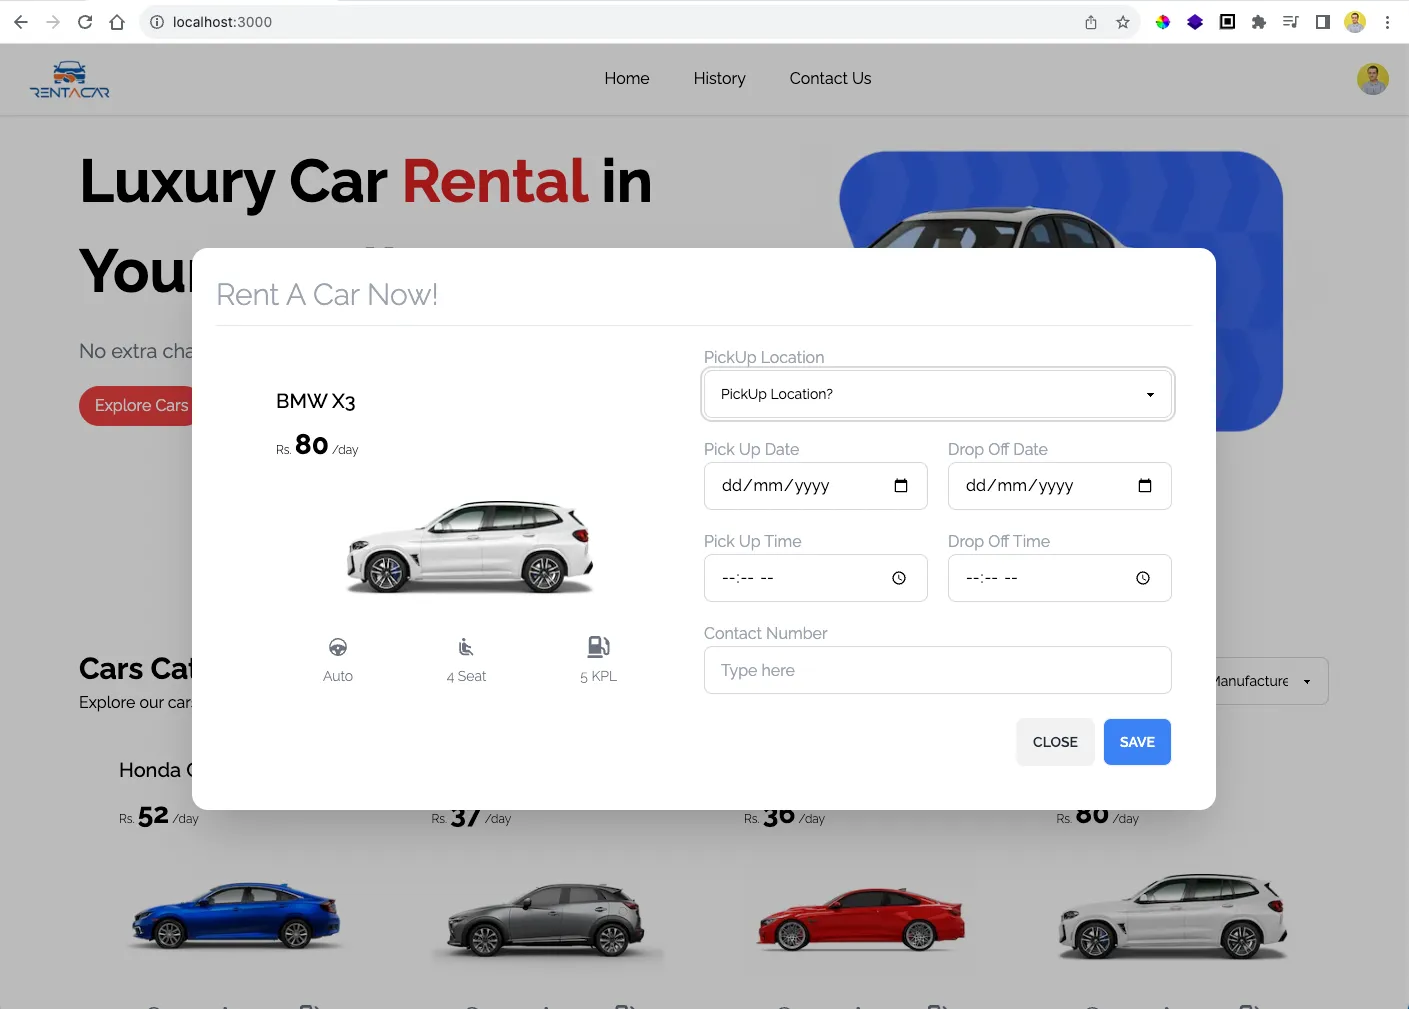Open the Extensions puzzle icon
This screenshot has height=1009, width=1409.
1259,22
